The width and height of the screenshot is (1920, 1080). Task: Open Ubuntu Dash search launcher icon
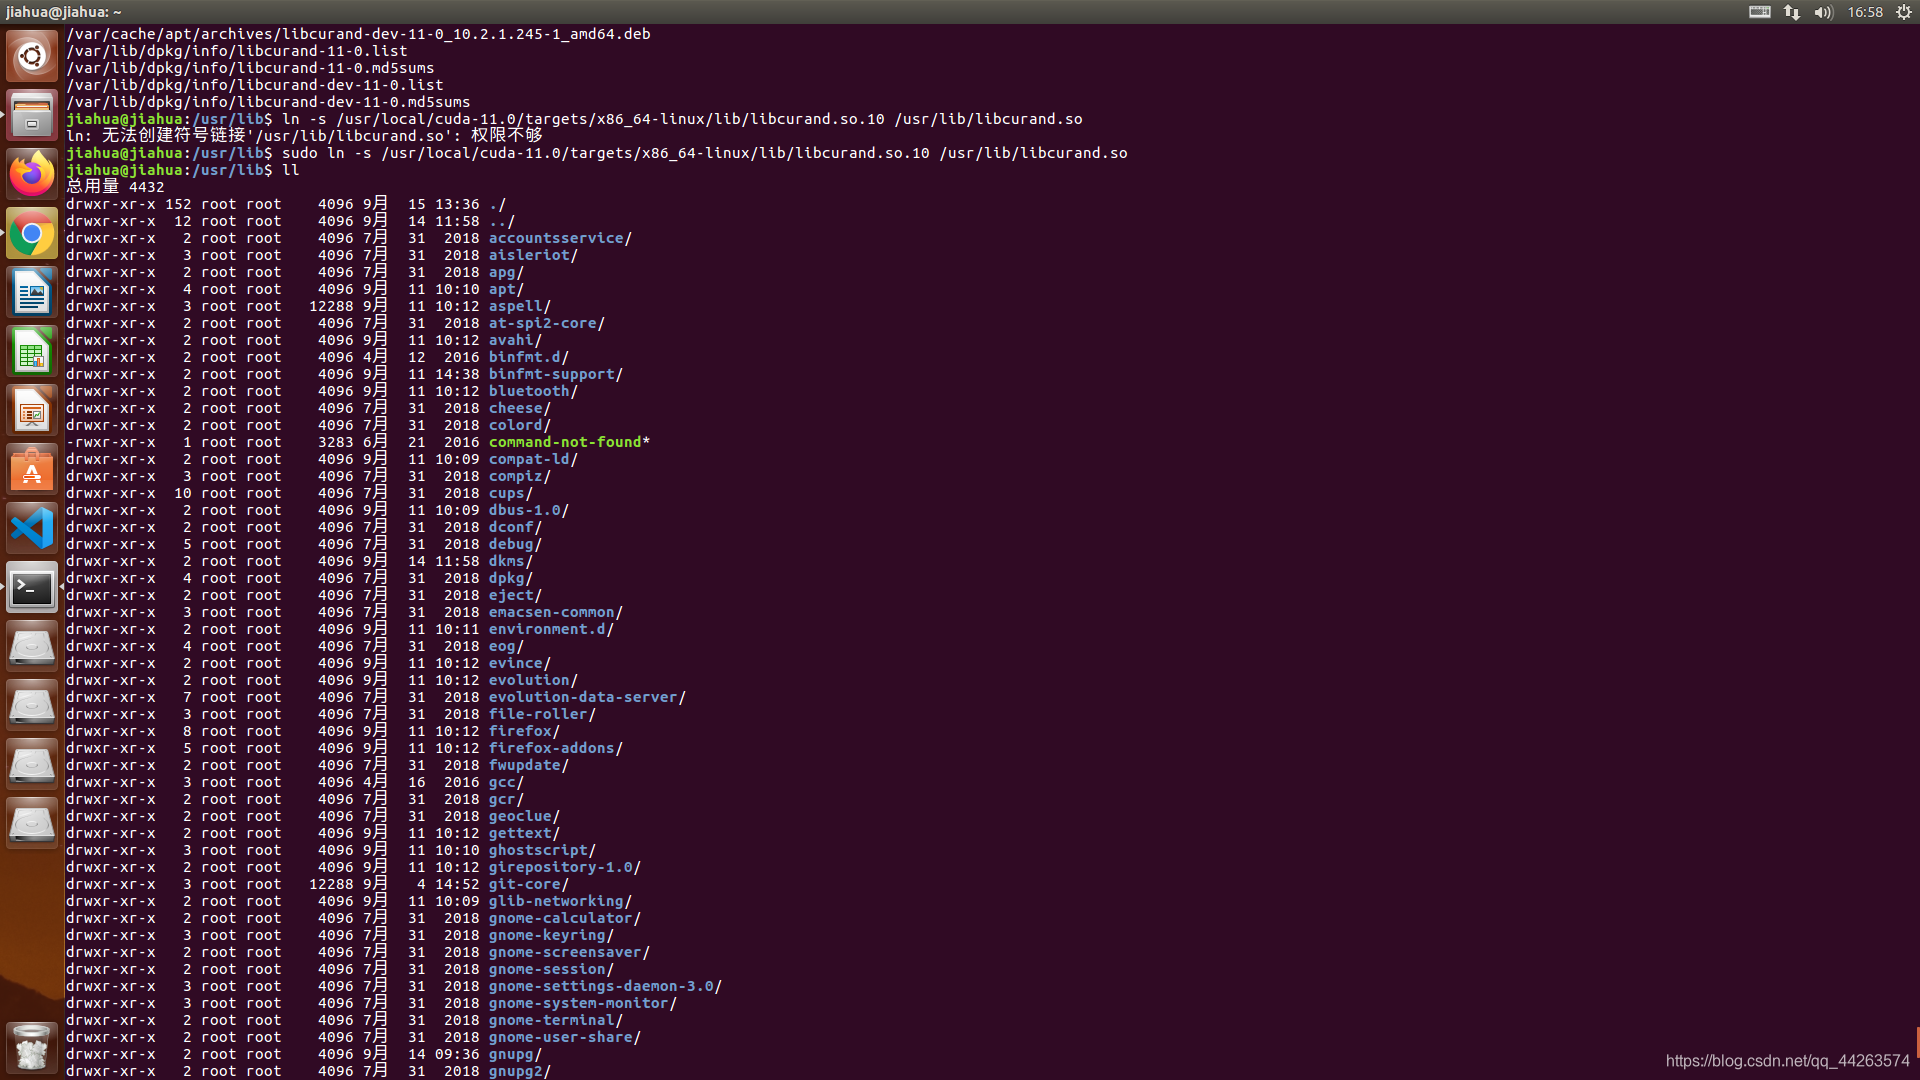[32, 56]
